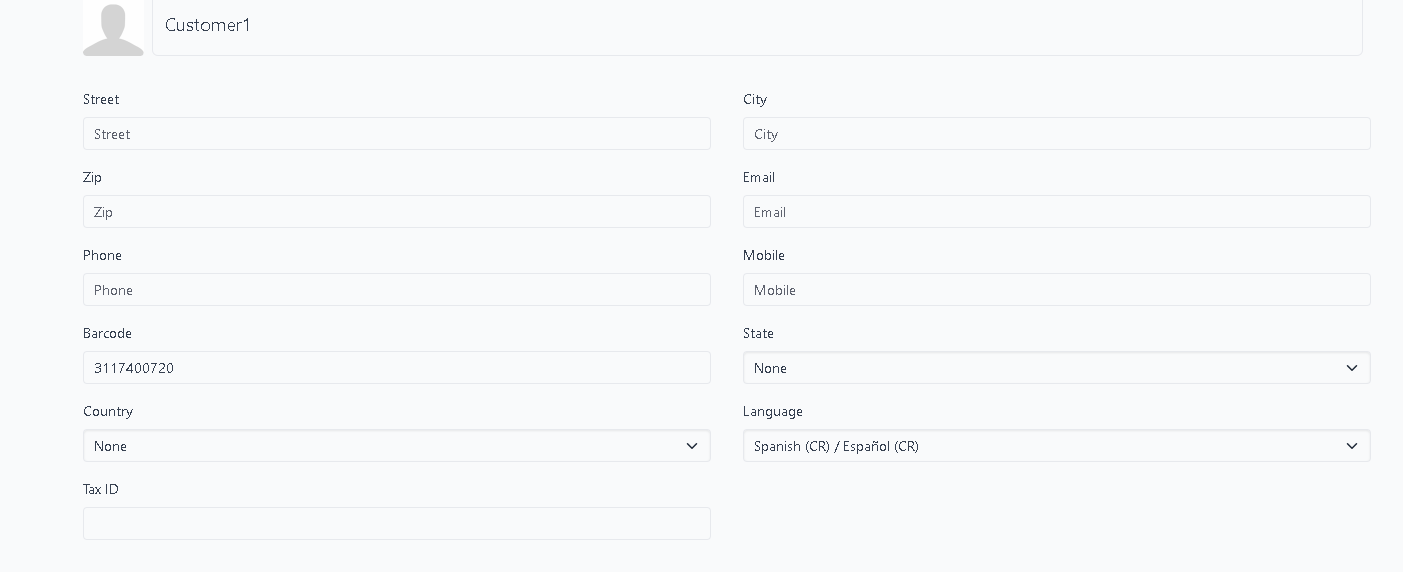This screenshot has height=572, width=1403.
Task: Click the customer avatar placeholder image
Action: (113, 28)
